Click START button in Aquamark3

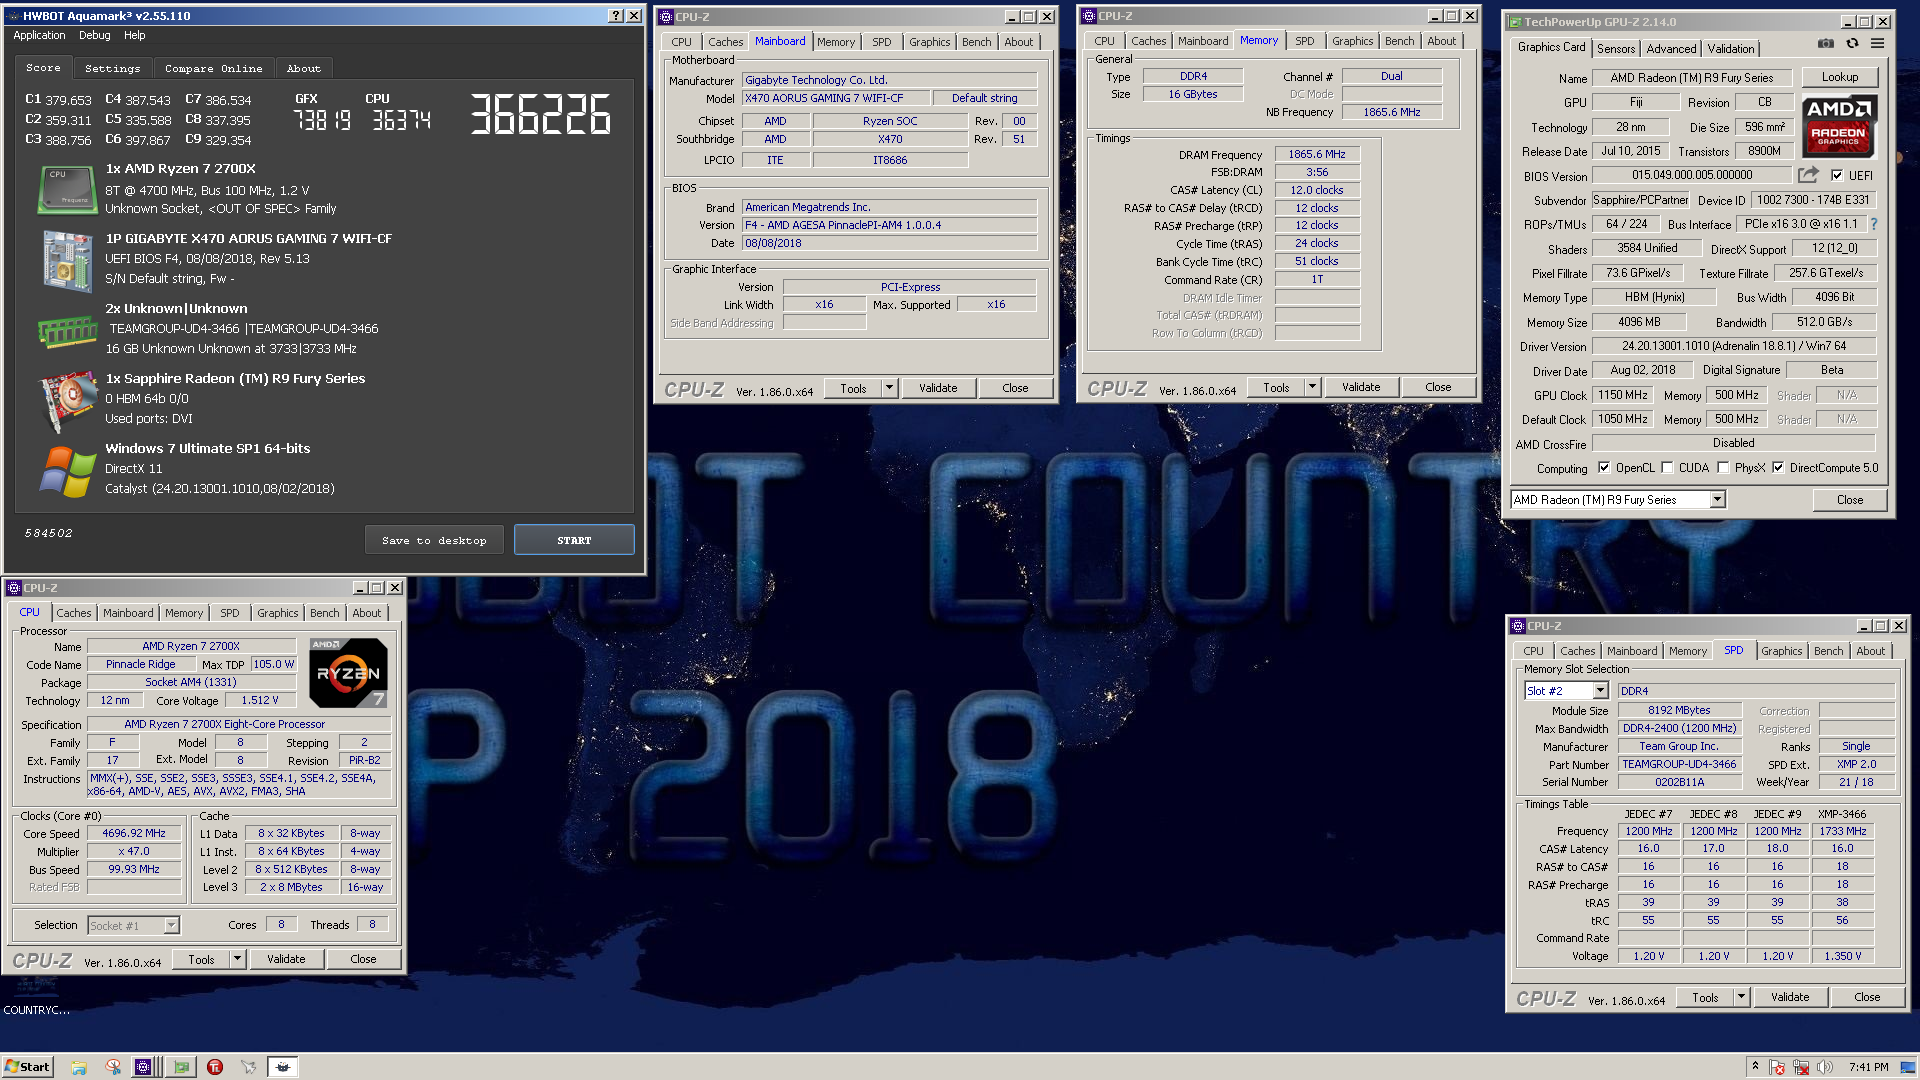pyautogui.click(x=574, y=540)
